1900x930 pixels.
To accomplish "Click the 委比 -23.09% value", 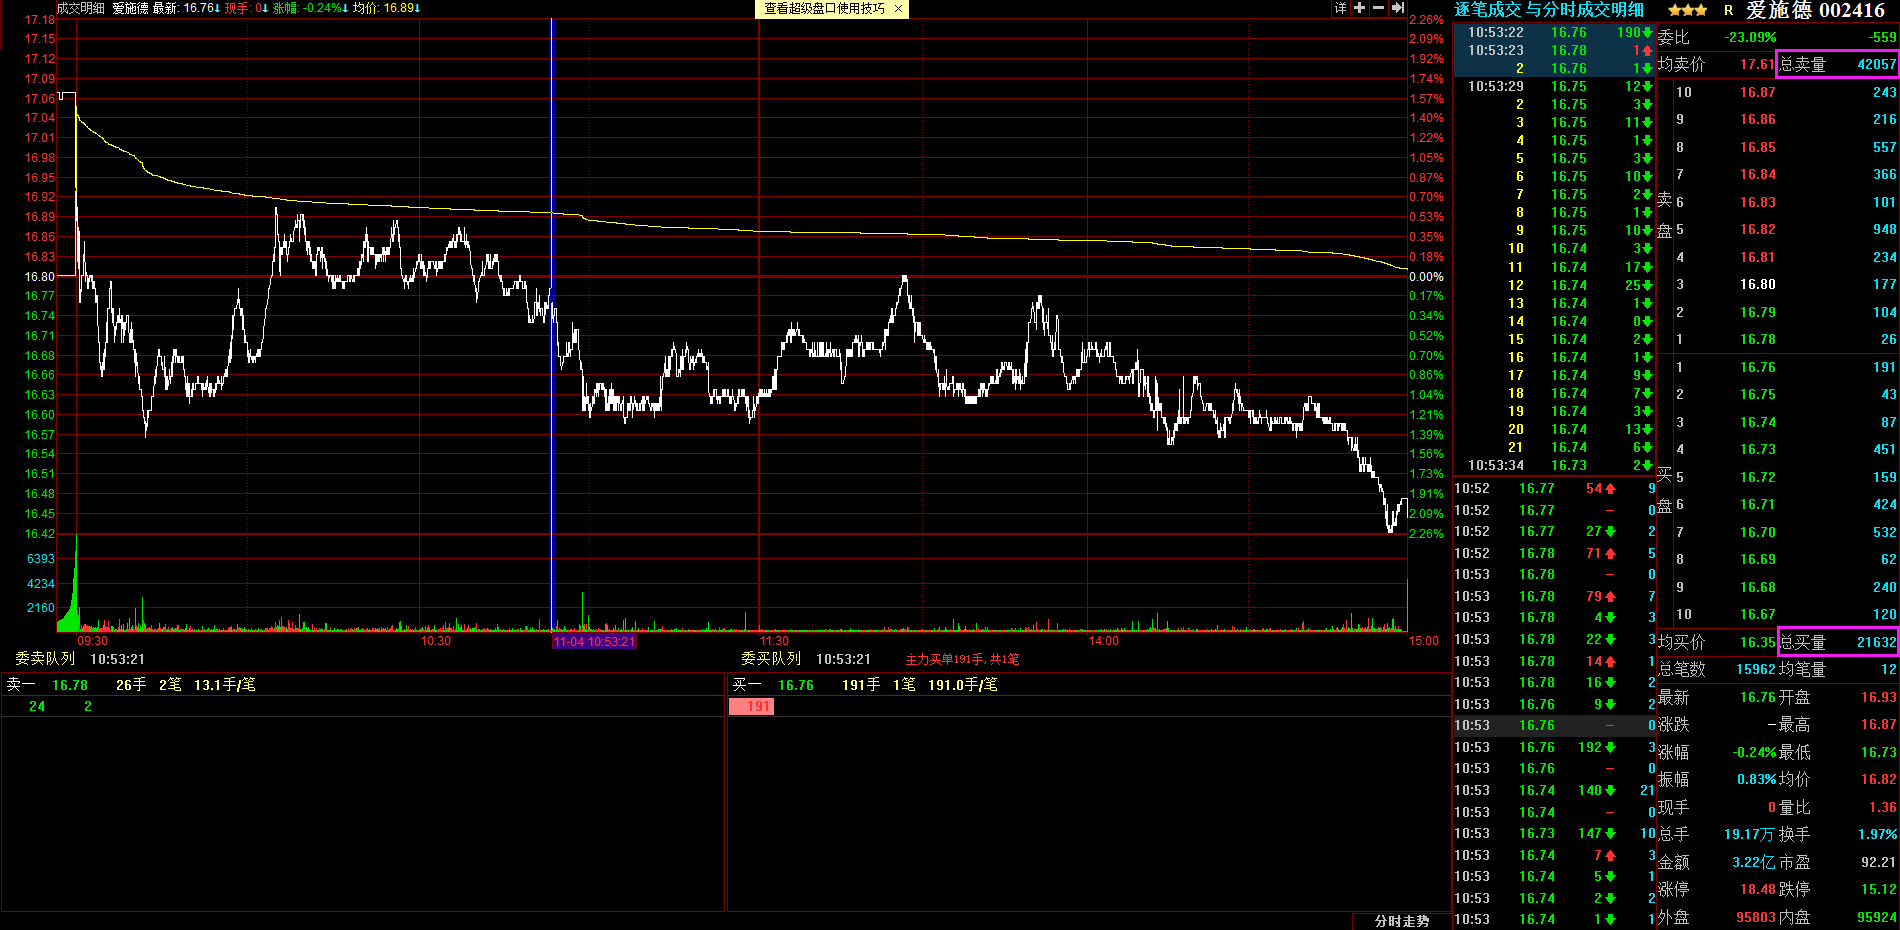I will [1751, 37].
